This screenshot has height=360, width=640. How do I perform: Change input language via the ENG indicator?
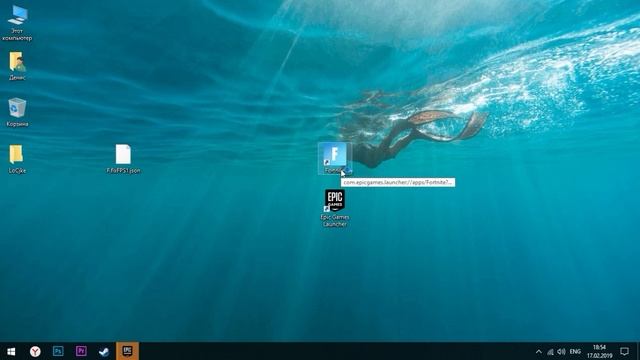click(x=575, y=351)
